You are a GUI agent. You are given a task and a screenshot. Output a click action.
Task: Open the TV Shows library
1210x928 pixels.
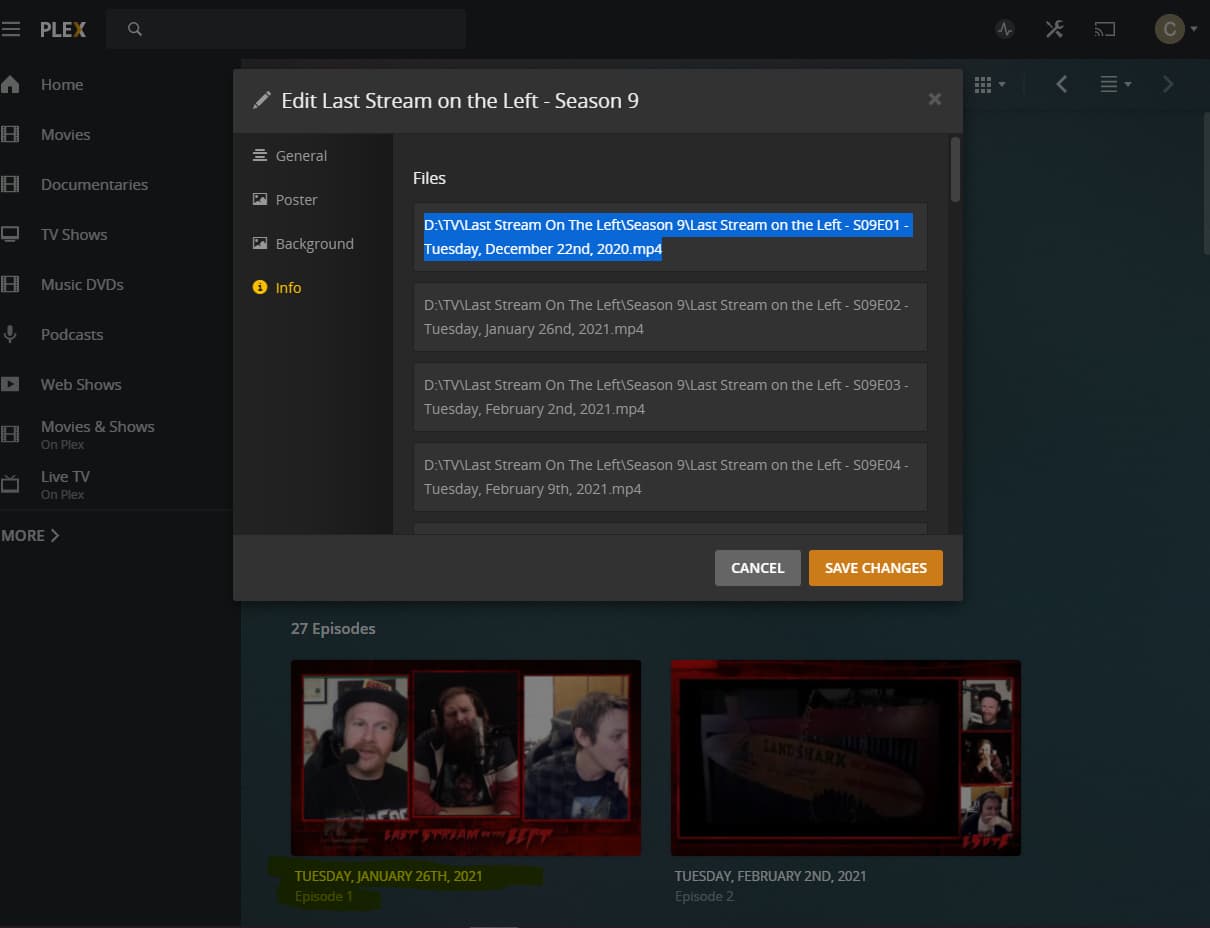coord(74,234)
